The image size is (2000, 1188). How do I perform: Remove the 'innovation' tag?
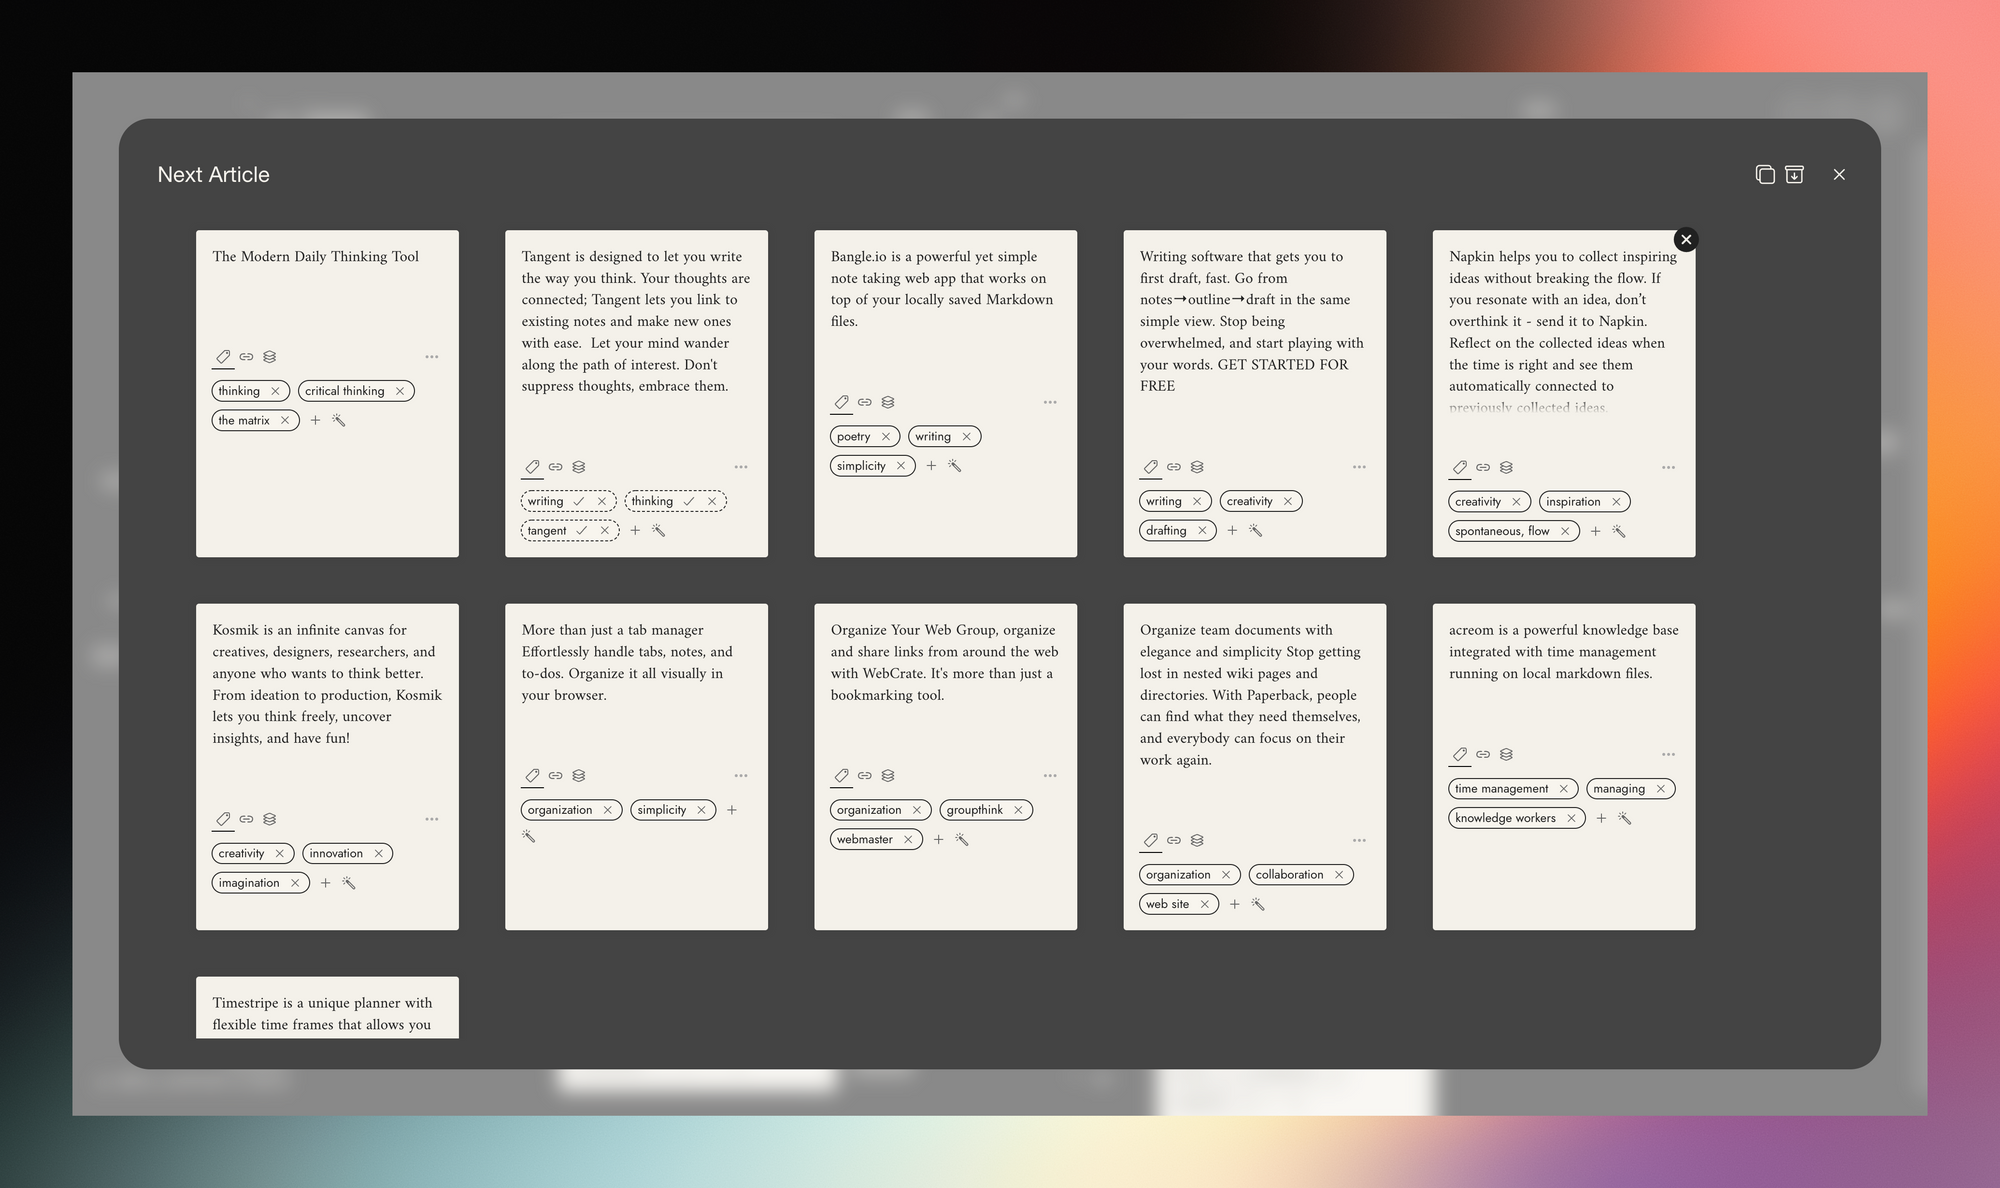click(379, 853)
